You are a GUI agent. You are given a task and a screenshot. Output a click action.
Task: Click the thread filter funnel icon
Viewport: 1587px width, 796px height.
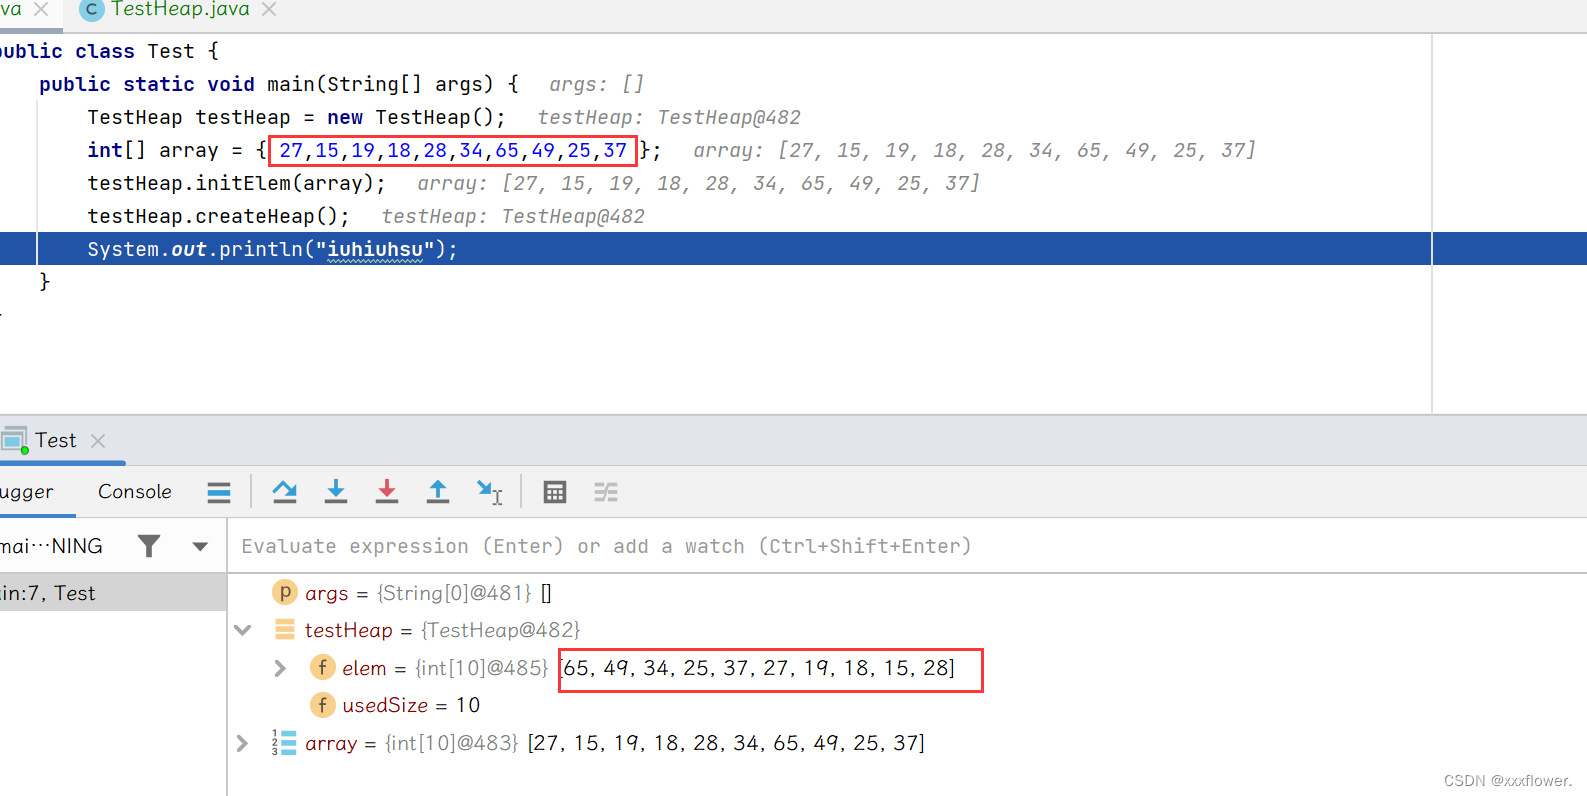coord(149,546)
